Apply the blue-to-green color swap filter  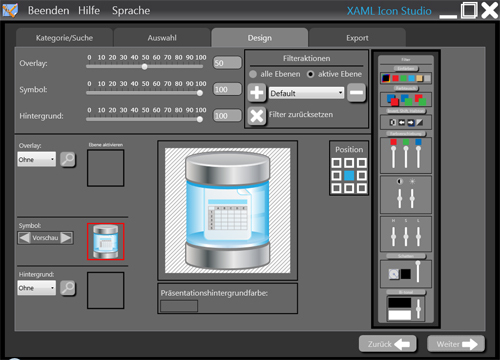tap(406, 99)
